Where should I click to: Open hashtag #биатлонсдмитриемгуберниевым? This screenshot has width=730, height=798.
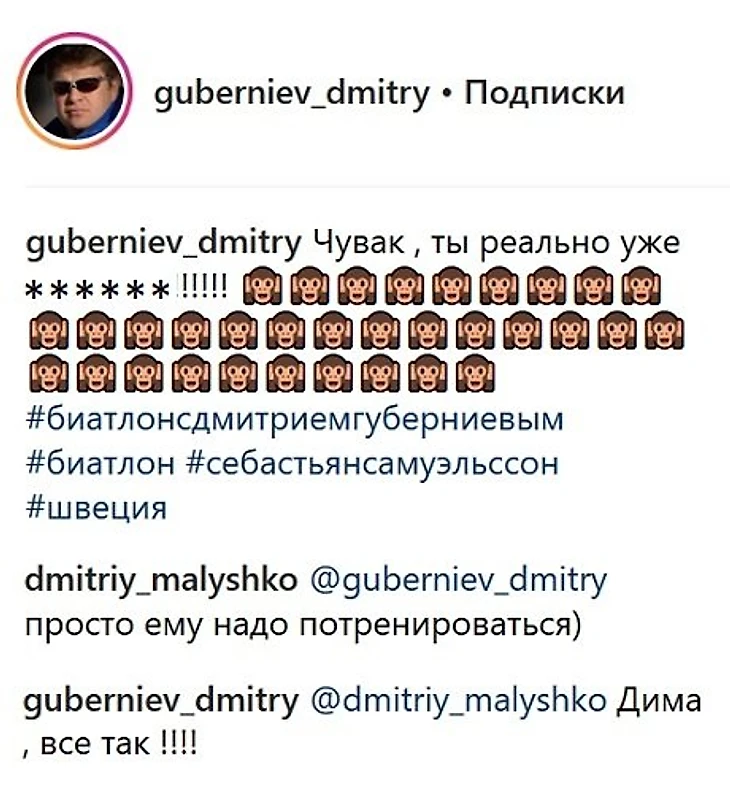coord(294,420)
